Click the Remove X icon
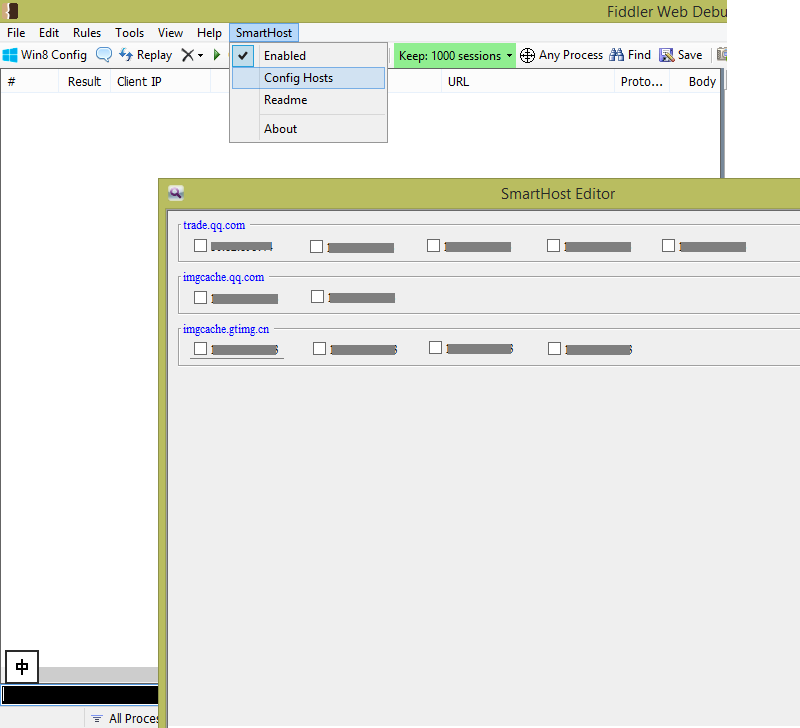The height and width of the screenshot is (728, 800). pos(188,55)
